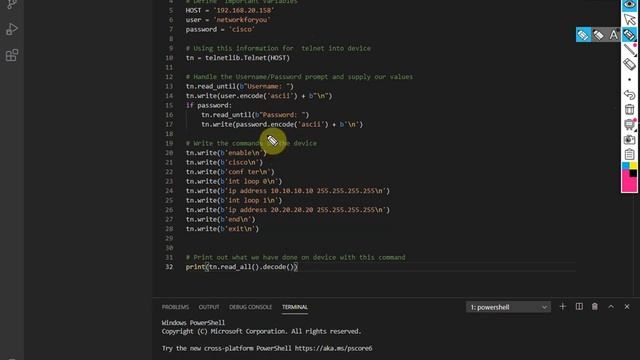Click line number 32 in the gutter
This screenshot has height=360, width=640.
[x=169, y=267]
